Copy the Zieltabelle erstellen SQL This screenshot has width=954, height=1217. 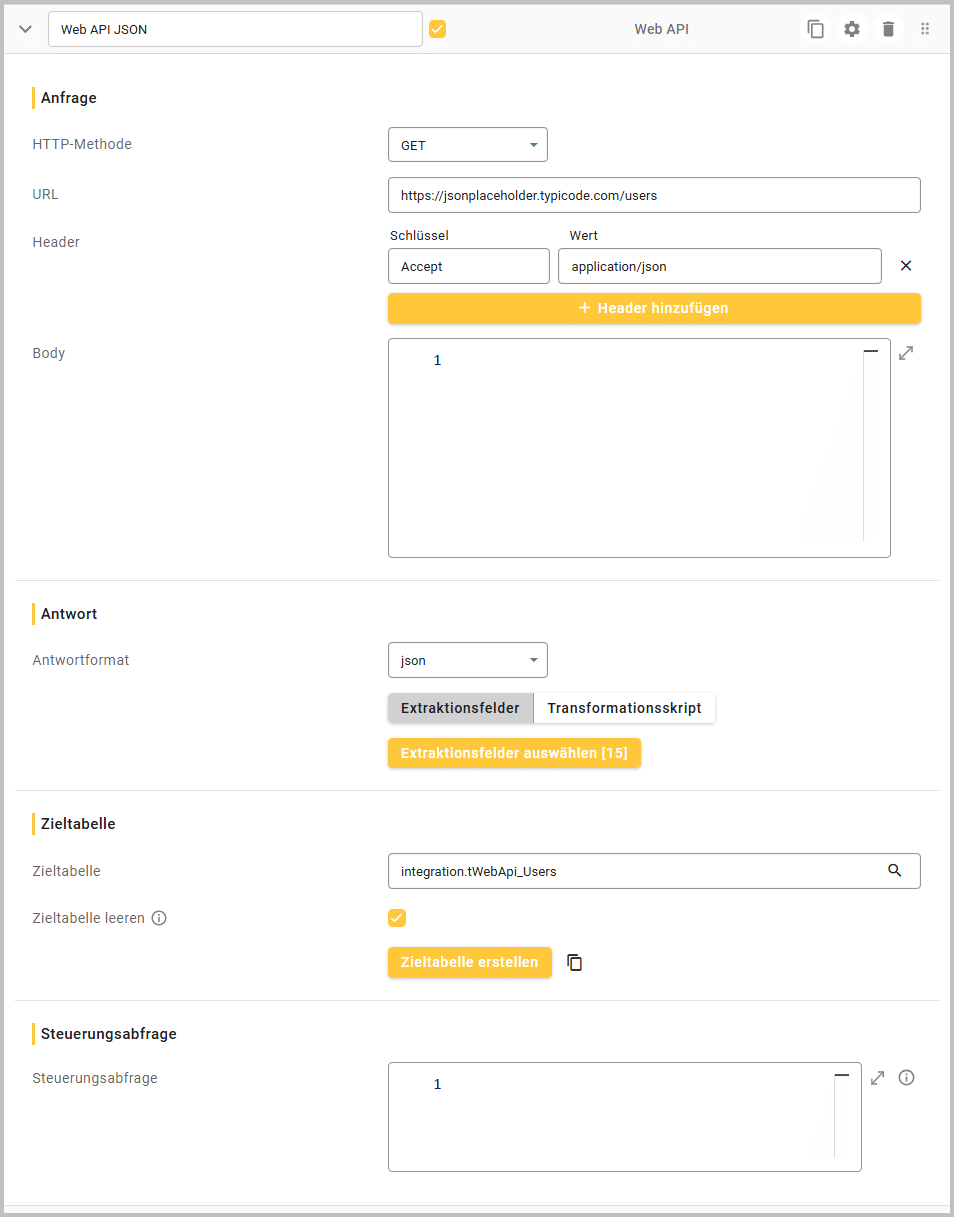[574, 962]
